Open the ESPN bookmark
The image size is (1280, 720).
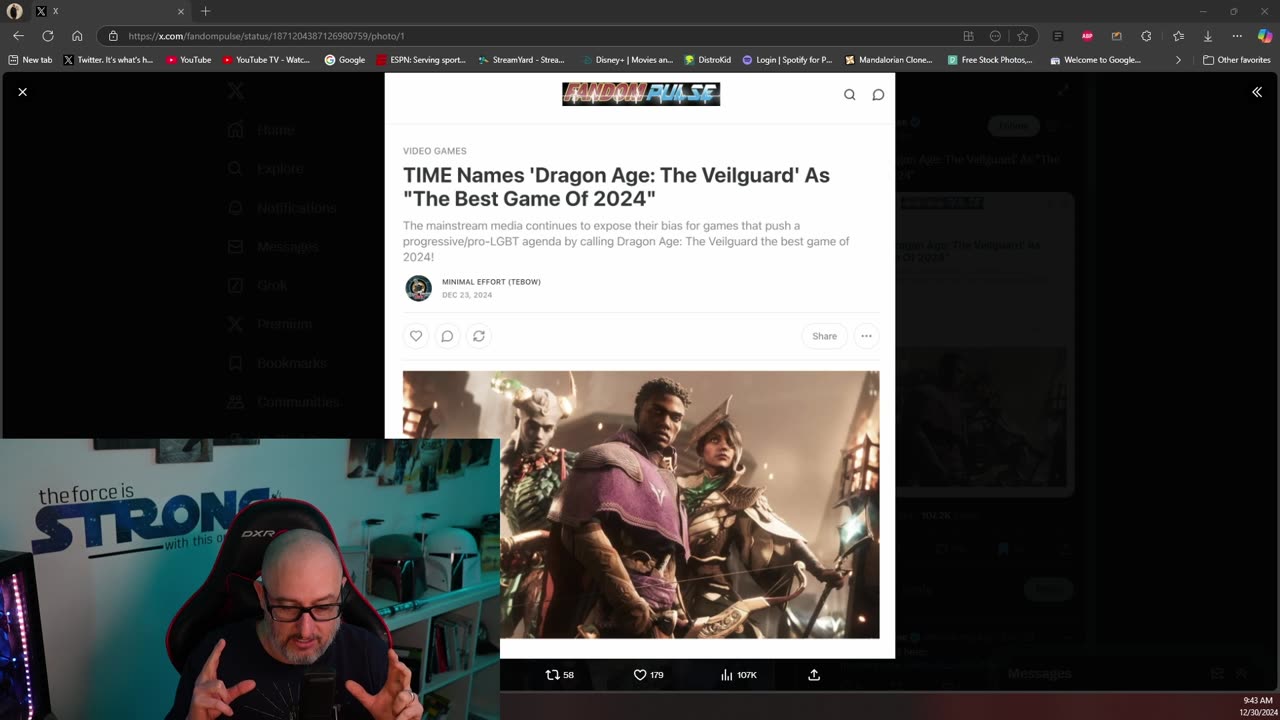(421, 60)
